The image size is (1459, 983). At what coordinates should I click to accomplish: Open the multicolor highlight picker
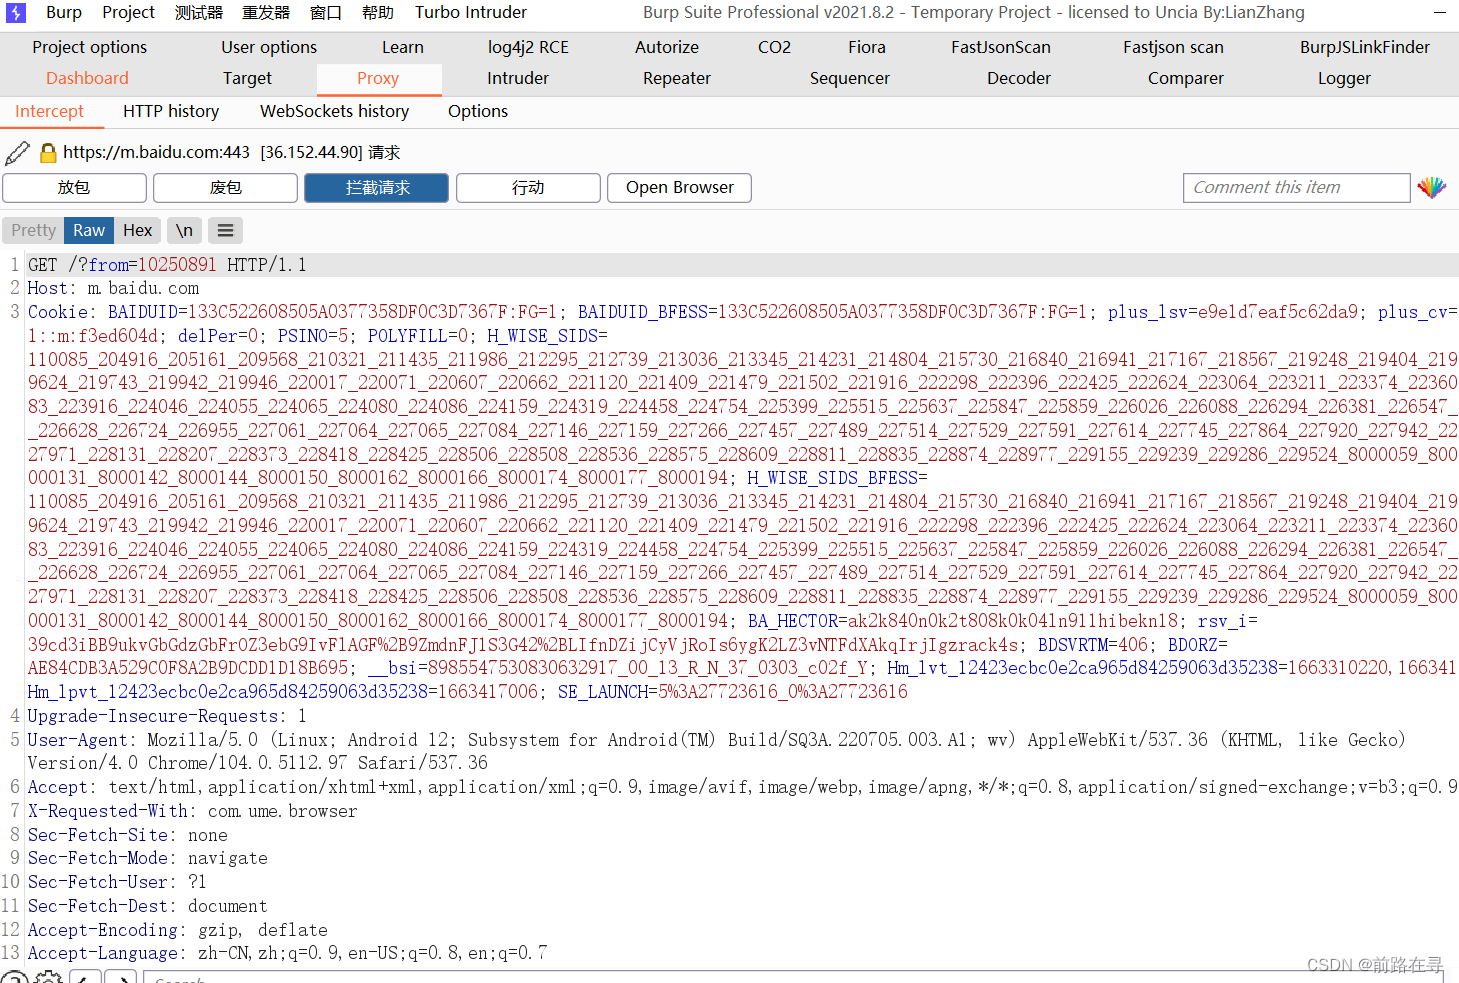(x=1431, y=187)
